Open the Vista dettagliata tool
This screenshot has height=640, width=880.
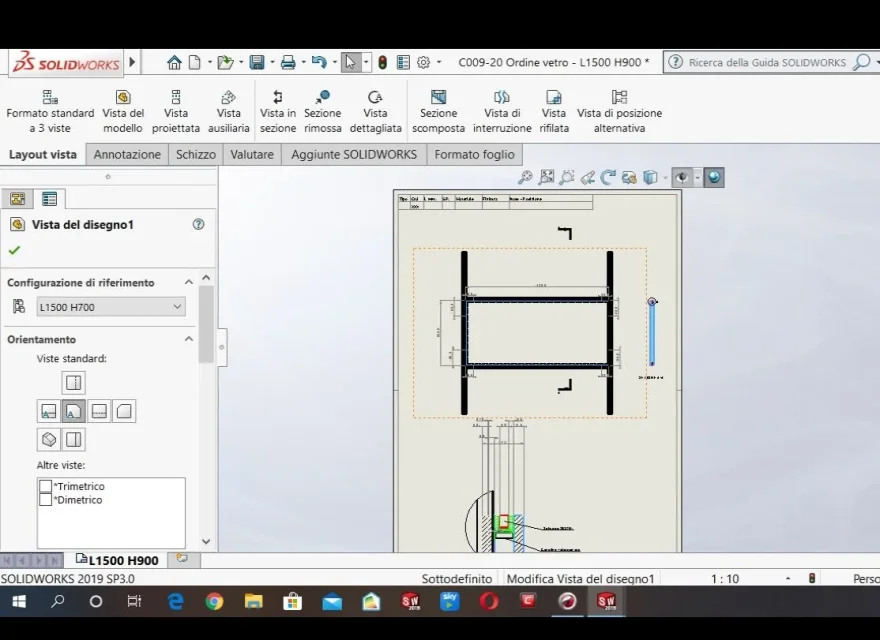(x=375, y=111)
